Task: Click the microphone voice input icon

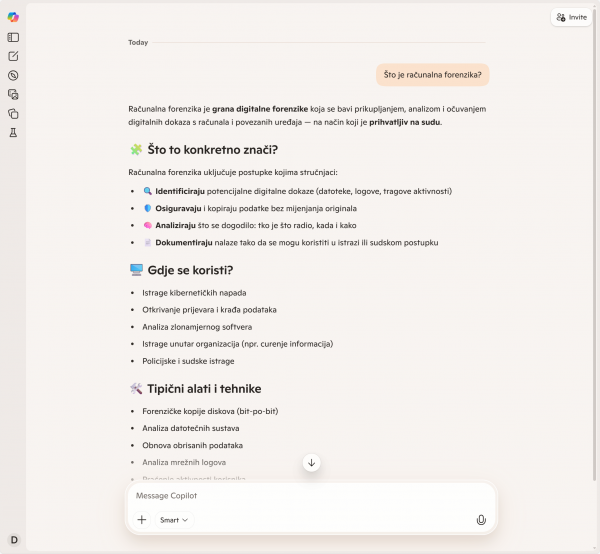Action: pos(481,520)
